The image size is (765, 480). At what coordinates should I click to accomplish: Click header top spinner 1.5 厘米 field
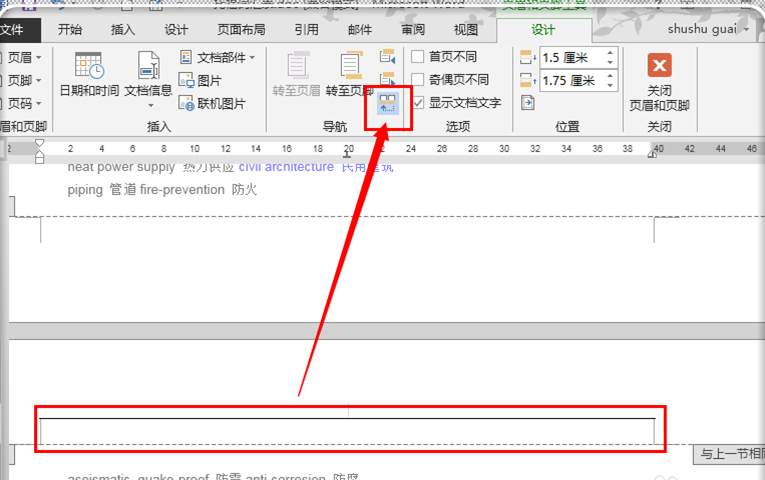pos(568,57)
